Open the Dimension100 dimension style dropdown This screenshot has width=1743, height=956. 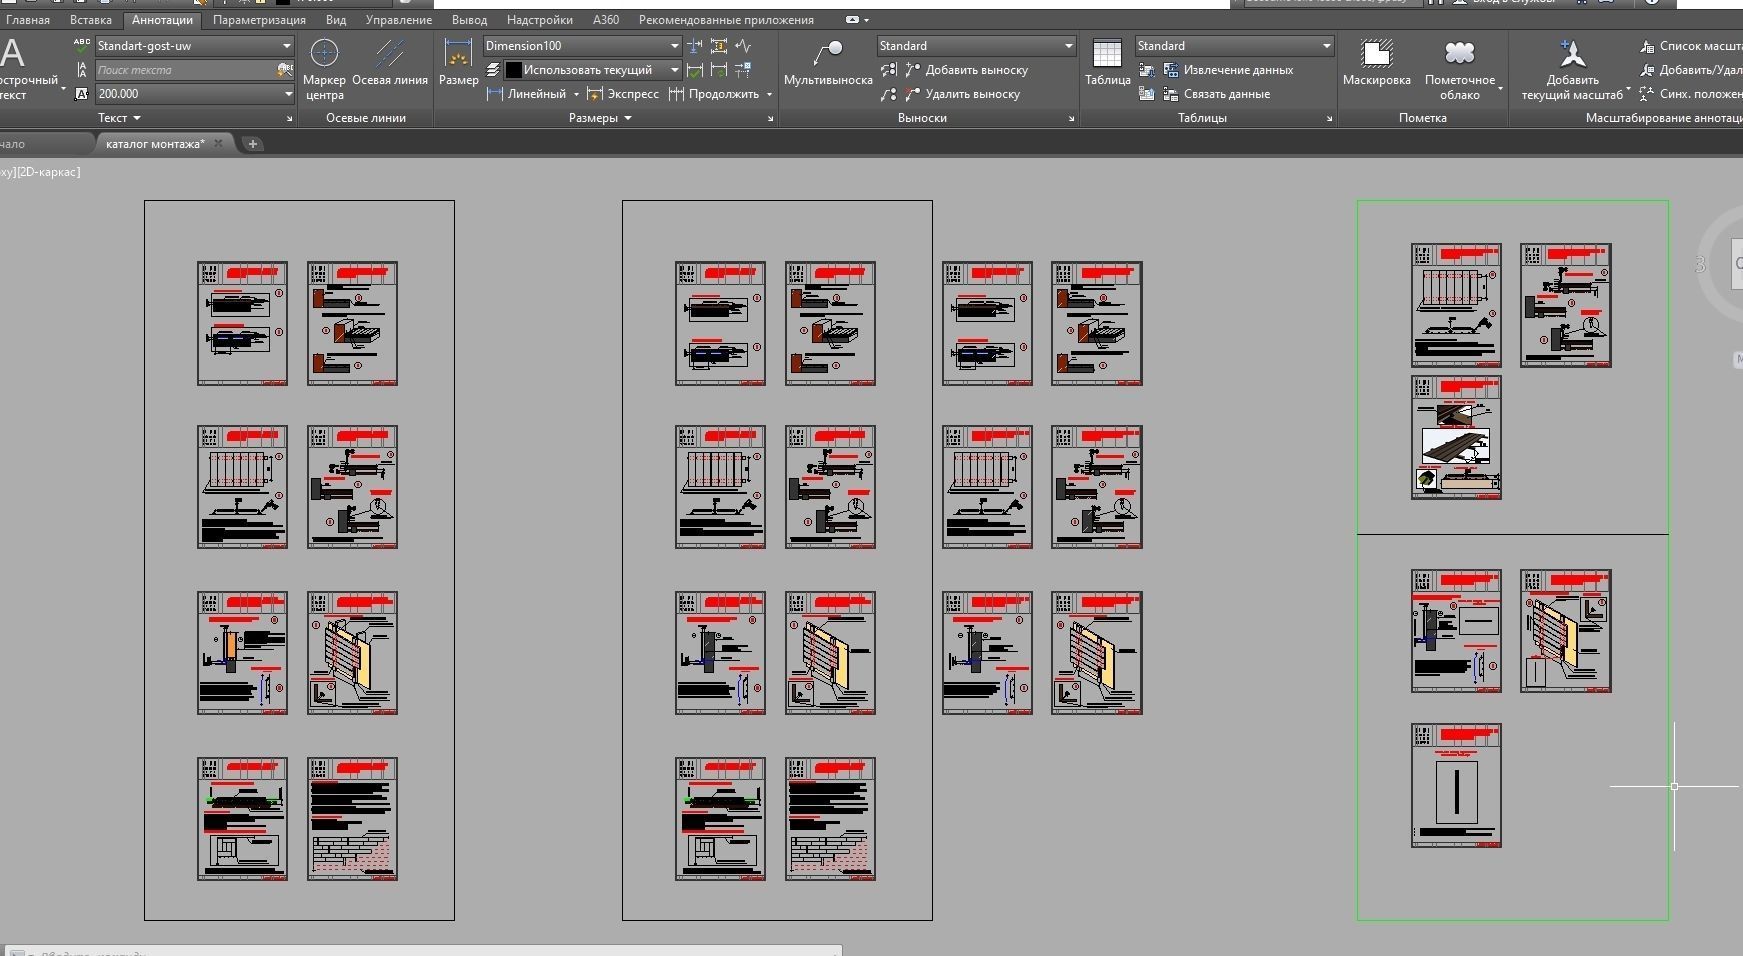pyautogui.click(x=675, y=46)
